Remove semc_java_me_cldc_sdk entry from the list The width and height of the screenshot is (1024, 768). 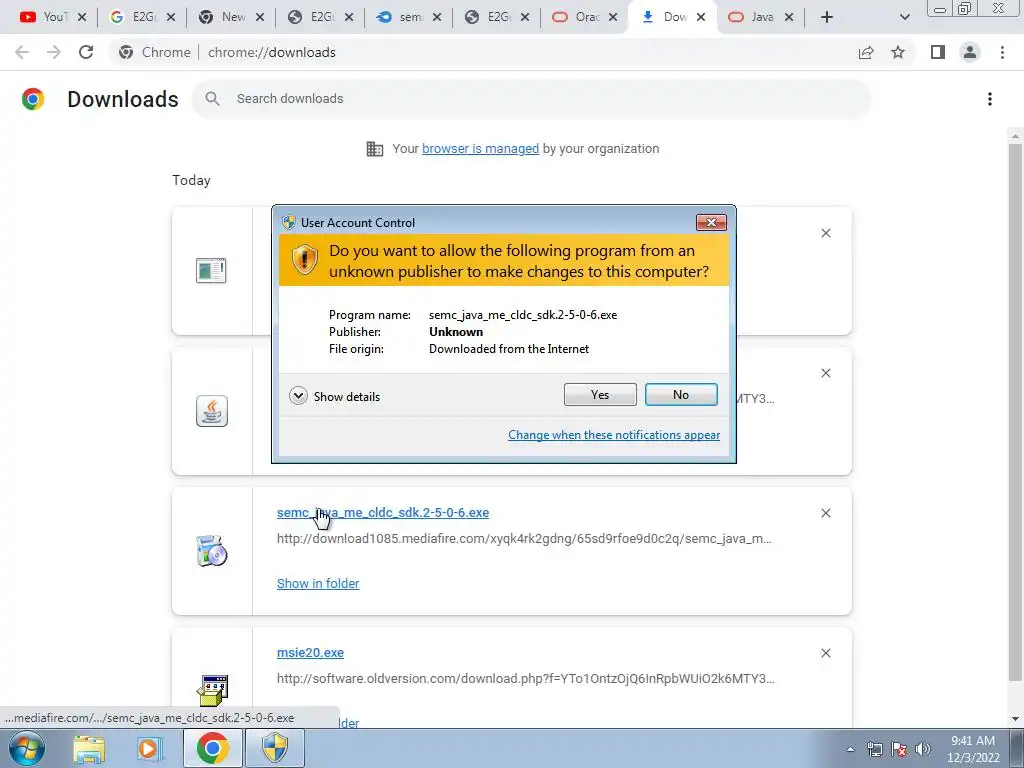click(x=825, y=513)
